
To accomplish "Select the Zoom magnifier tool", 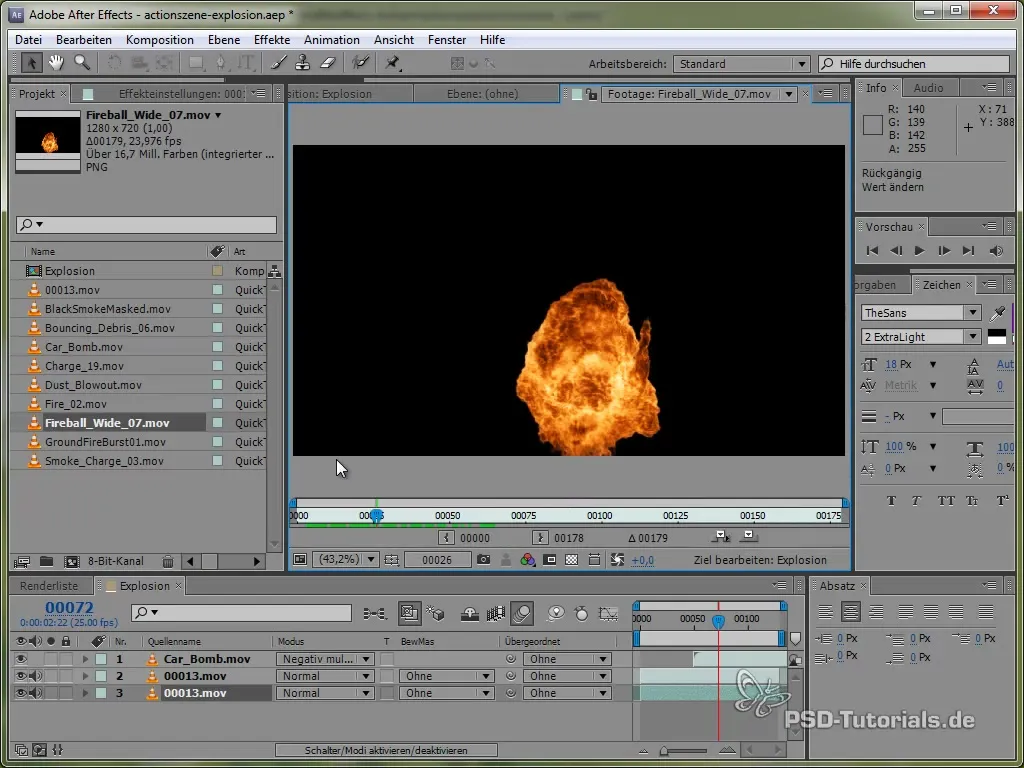I will (x=82, y=63).
